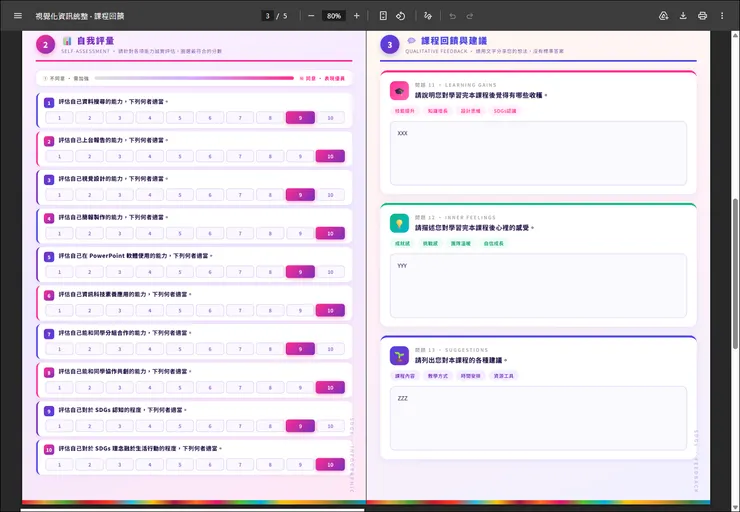Choose score 9 for SDGs 認知 question
The image size is (740, 512).
pyautogui.click(x=300, y=426)
